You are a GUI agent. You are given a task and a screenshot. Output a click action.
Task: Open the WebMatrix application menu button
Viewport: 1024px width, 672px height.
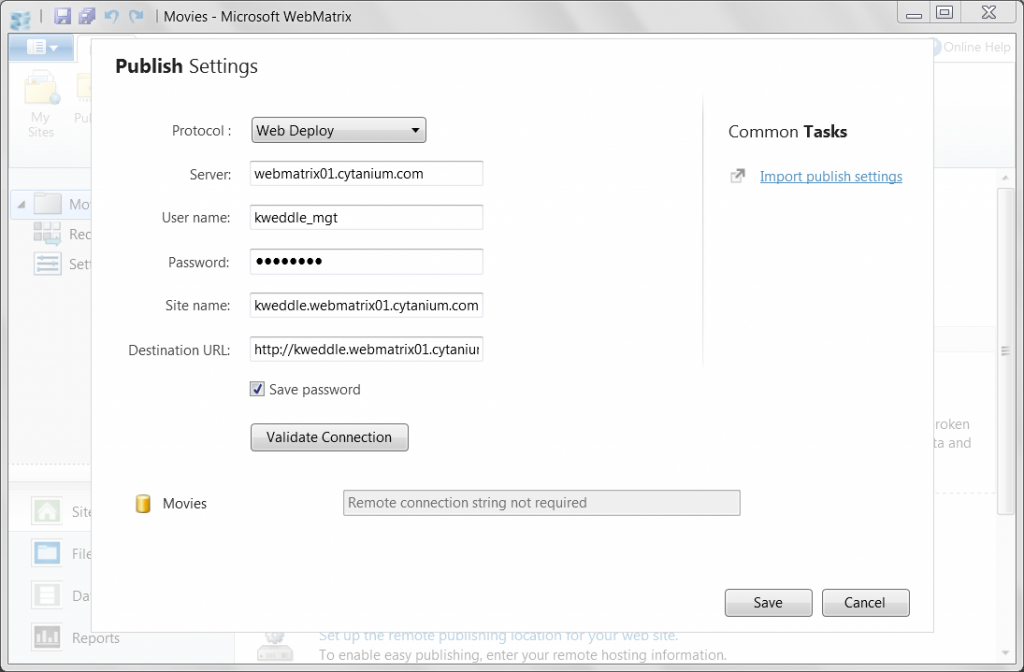tap(42, 47)
